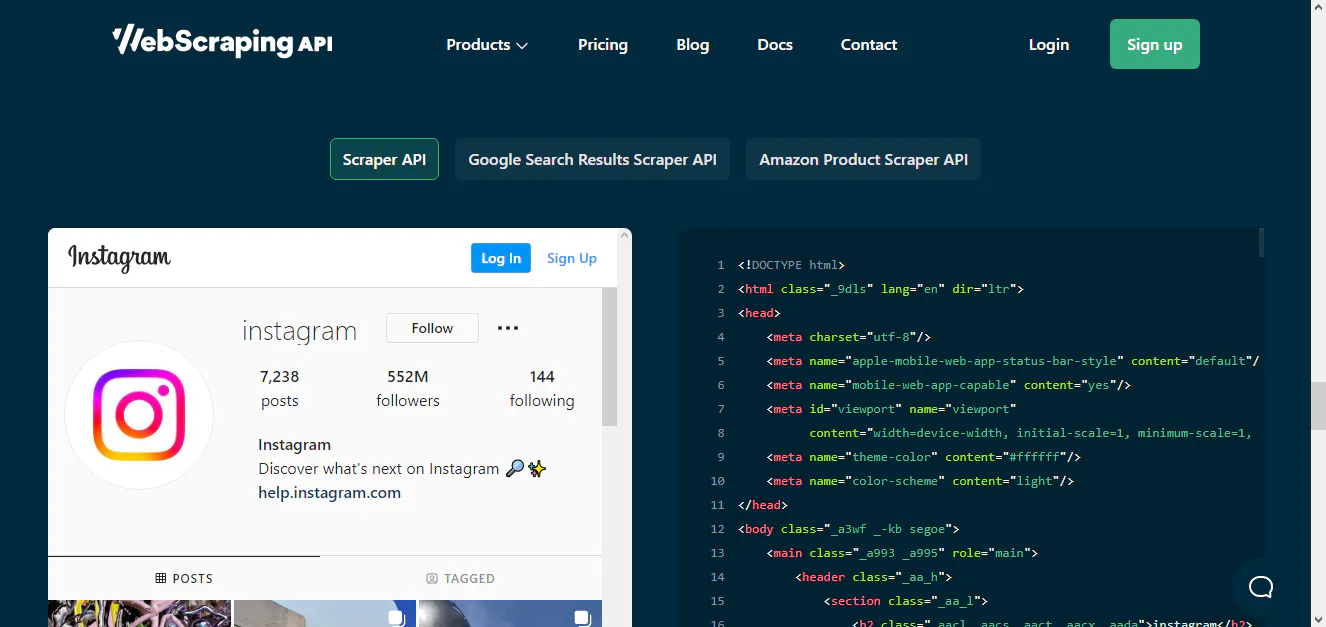Click the blue Log In button

(x=500, y=257)
